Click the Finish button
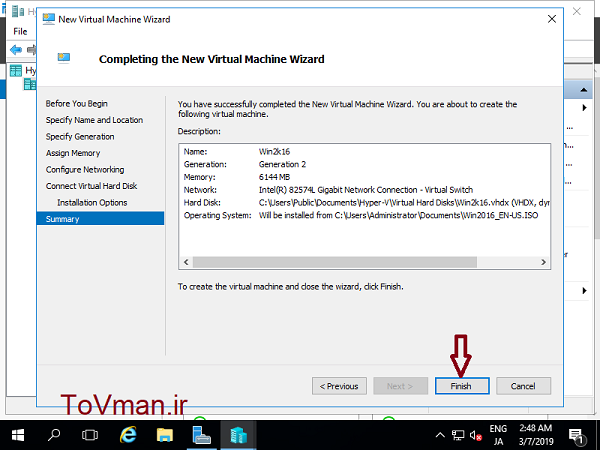 point(462,386)
